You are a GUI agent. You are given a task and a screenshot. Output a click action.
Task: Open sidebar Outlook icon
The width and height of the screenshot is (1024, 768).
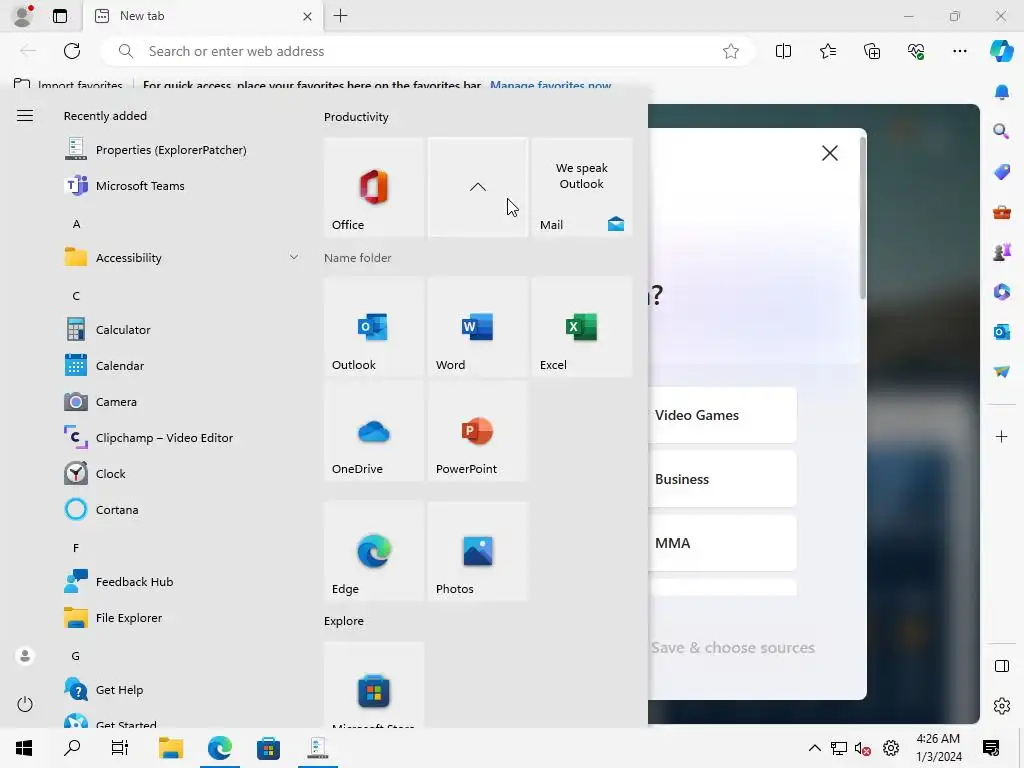[1001, 332]
